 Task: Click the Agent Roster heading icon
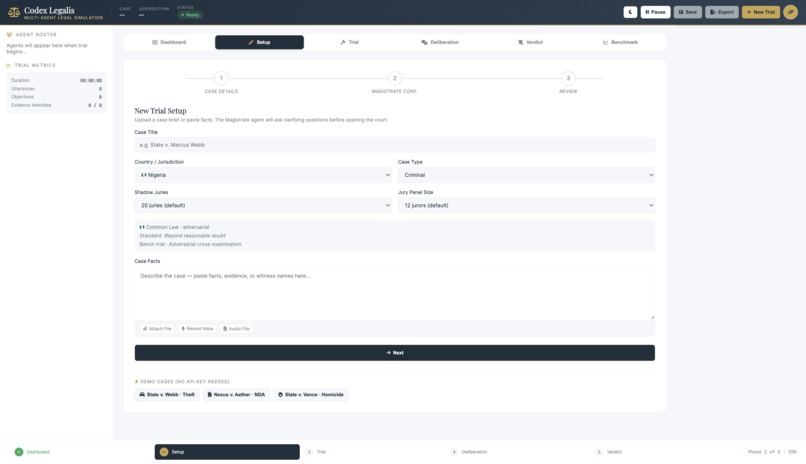click(x=9, y=35)
